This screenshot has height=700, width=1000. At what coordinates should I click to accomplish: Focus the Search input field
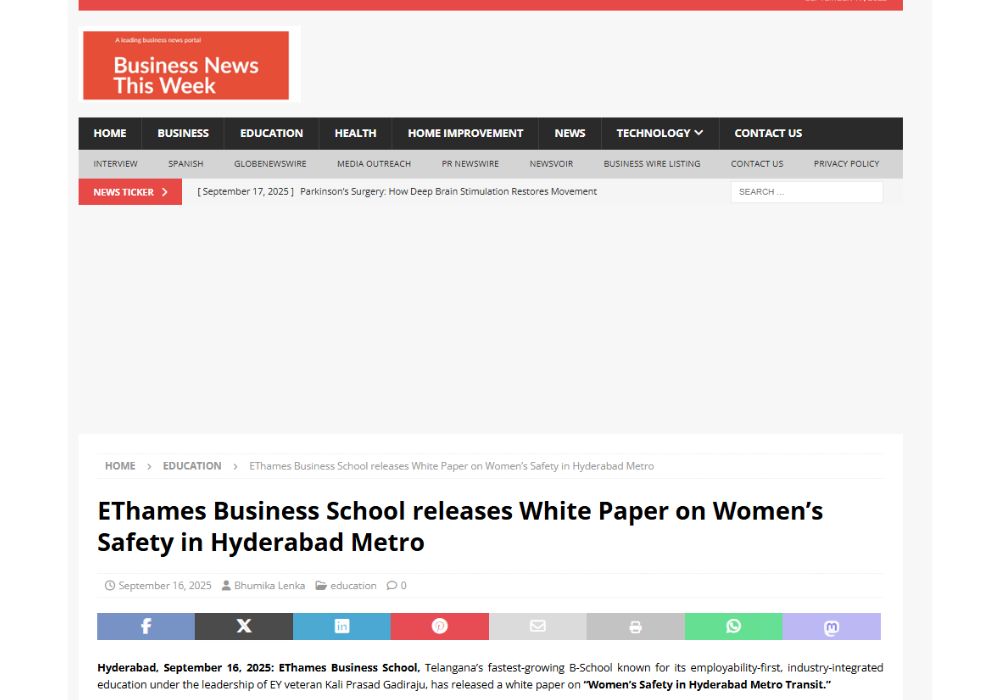(807, 192)
